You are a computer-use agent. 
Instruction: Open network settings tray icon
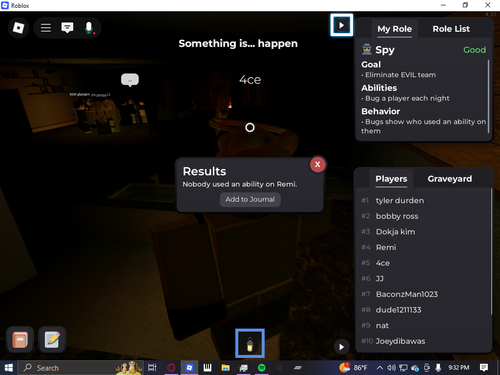[x=403, y=368]
